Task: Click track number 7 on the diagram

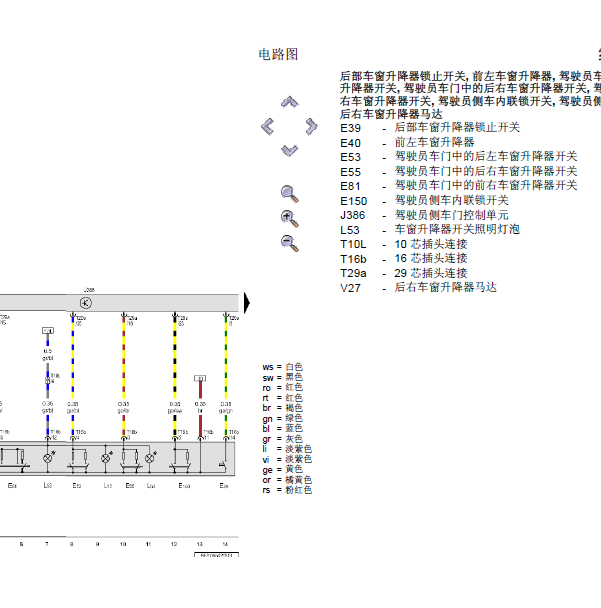Action: [47, 544]
